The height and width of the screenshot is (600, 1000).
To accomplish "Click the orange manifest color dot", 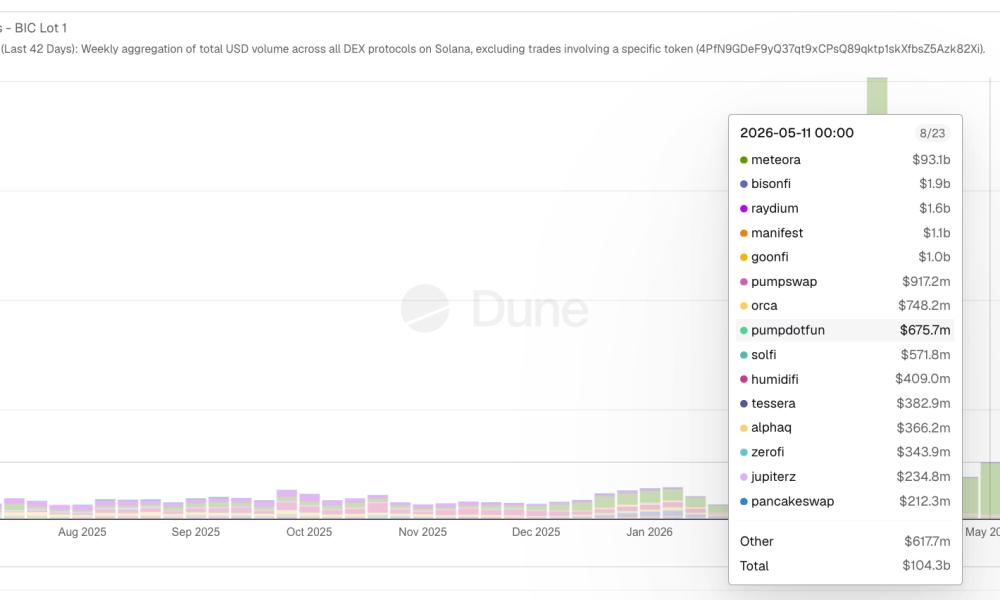I will click(744, 233).
